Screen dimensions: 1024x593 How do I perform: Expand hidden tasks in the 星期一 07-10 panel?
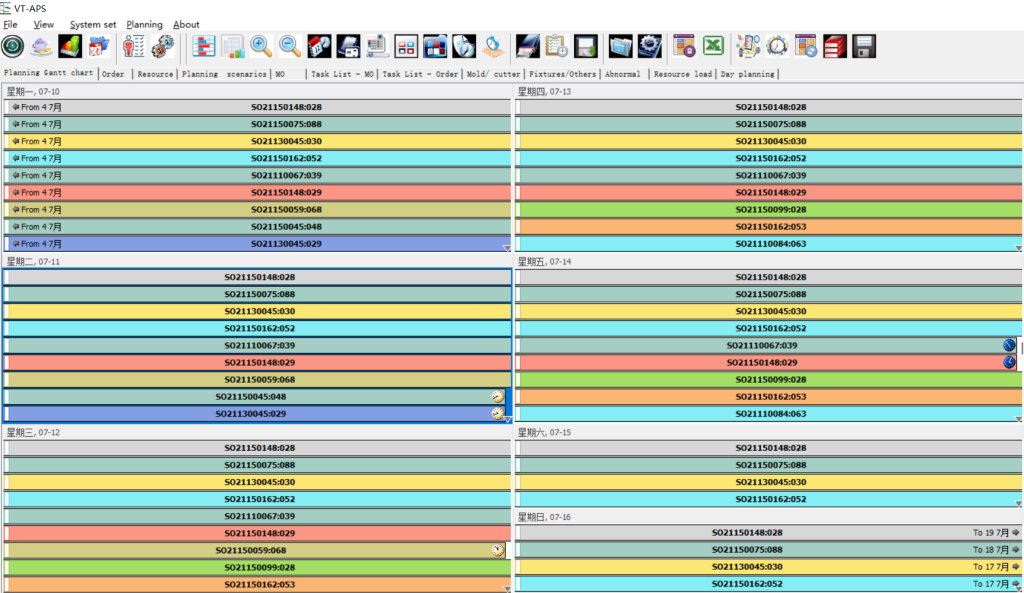(507, 247)
